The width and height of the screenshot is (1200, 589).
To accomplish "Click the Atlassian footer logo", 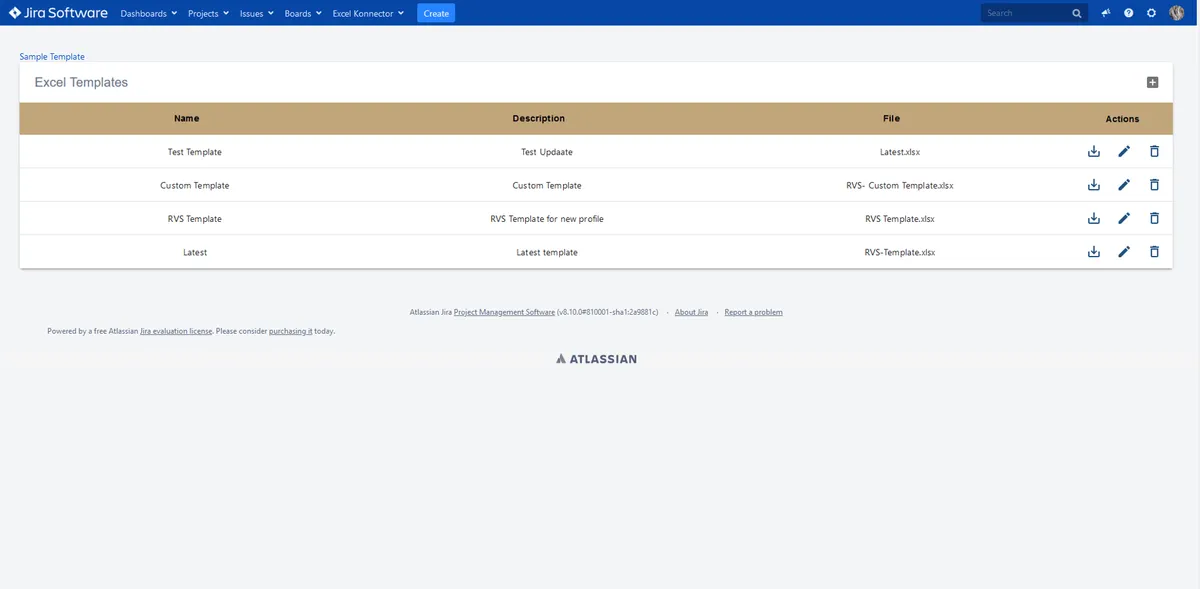I will pos(596,358).
